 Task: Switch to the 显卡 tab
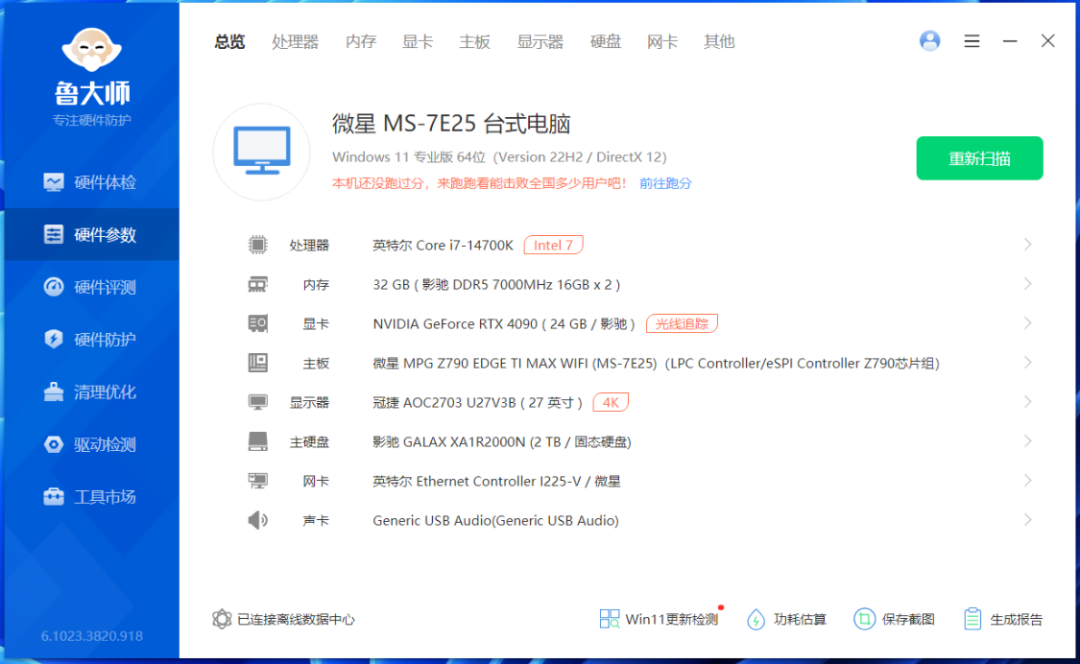[x=417, y=42]
